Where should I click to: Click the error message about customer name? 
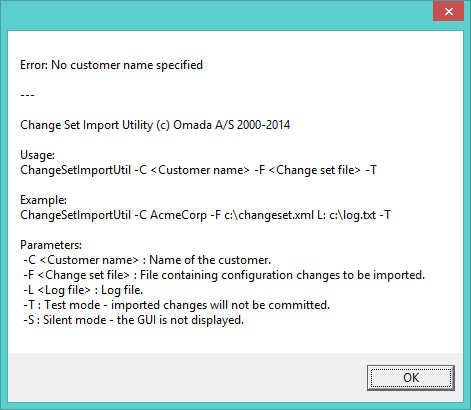tap(111, 65)
